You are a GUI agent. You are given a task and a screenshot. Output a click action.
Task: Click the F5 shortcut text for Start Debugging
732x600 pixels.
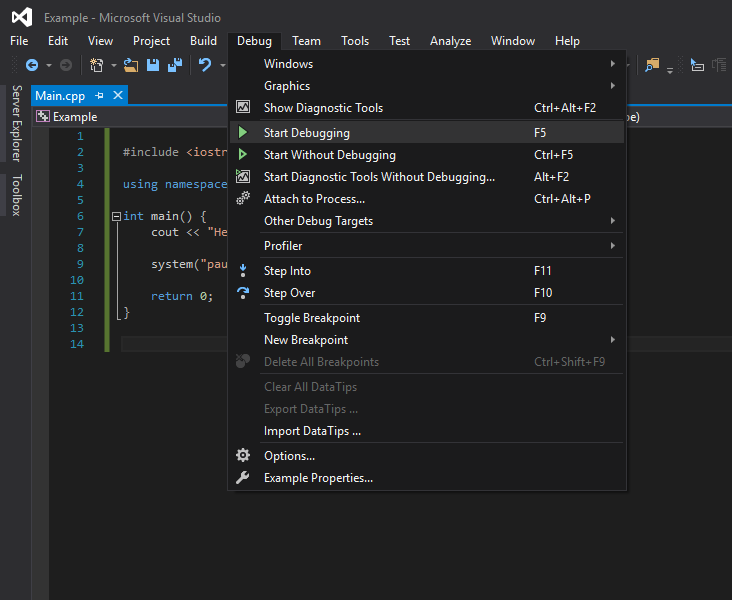point(540,133)
